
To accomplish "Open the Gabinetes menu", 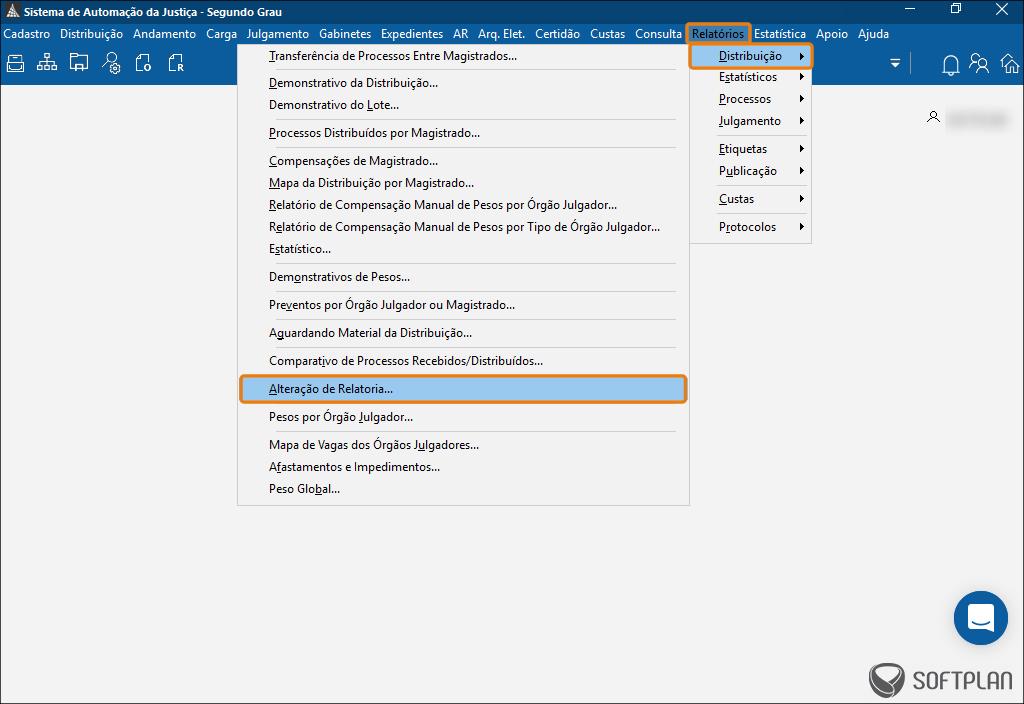I will click(345, 34).
